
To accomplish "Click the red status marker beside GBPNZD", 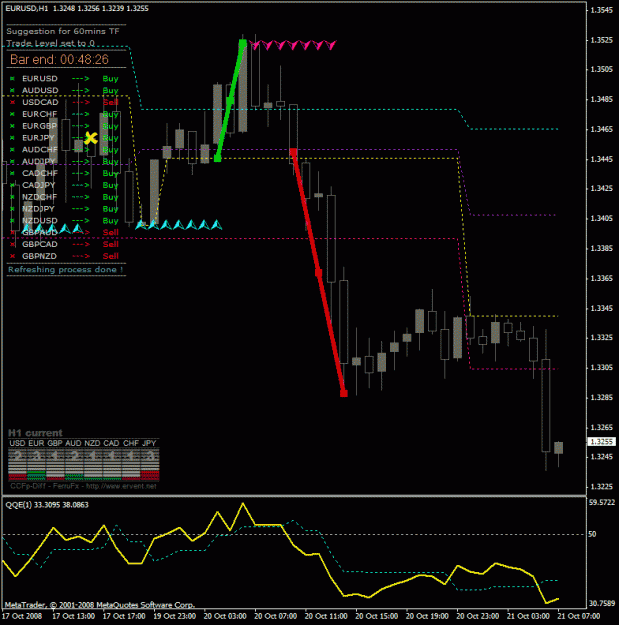I will coord(12,256).
